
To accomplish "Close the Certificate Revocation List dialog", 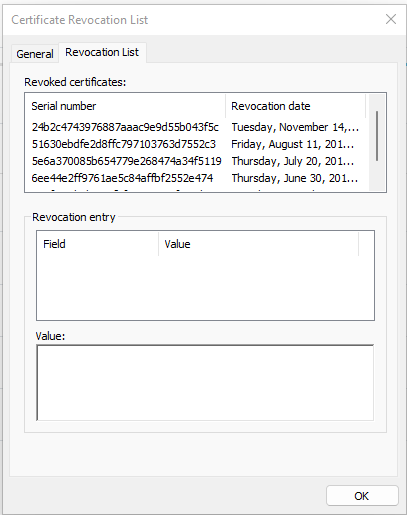I will point(391,19).
